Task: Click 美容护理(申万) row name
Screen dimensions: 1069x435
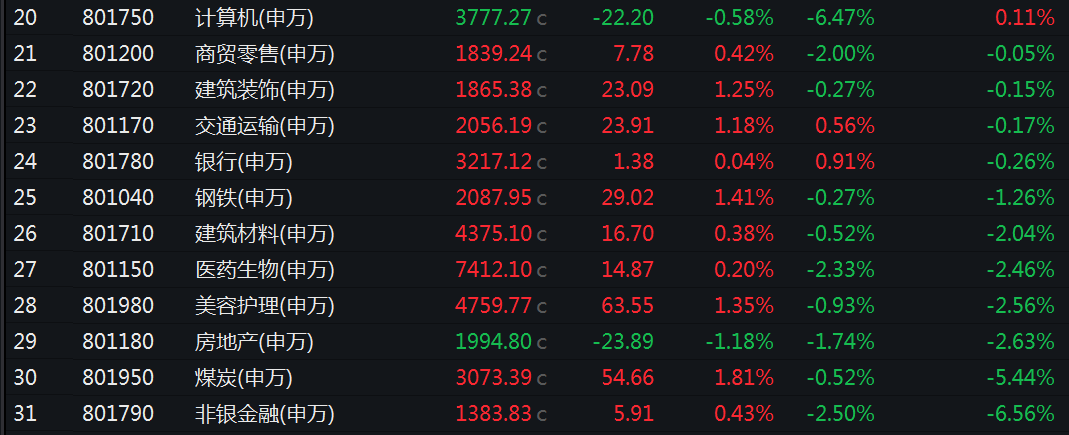Action: pos(265,306)
